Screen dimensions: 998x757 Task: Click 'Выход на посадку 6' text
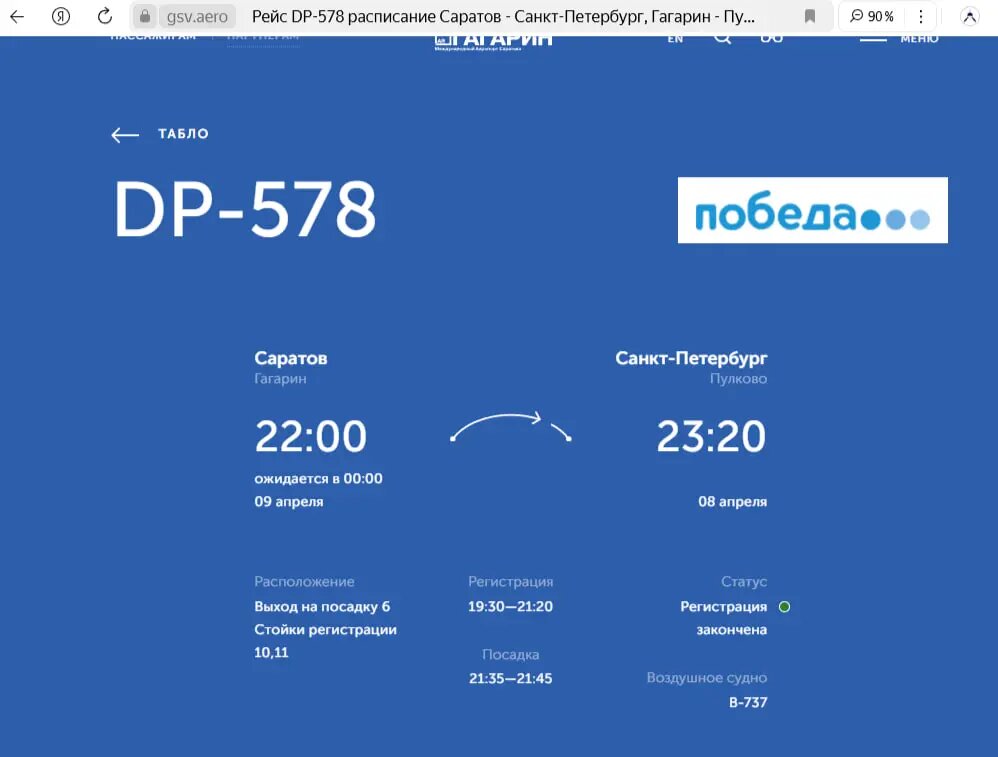[x=322, y=607]
